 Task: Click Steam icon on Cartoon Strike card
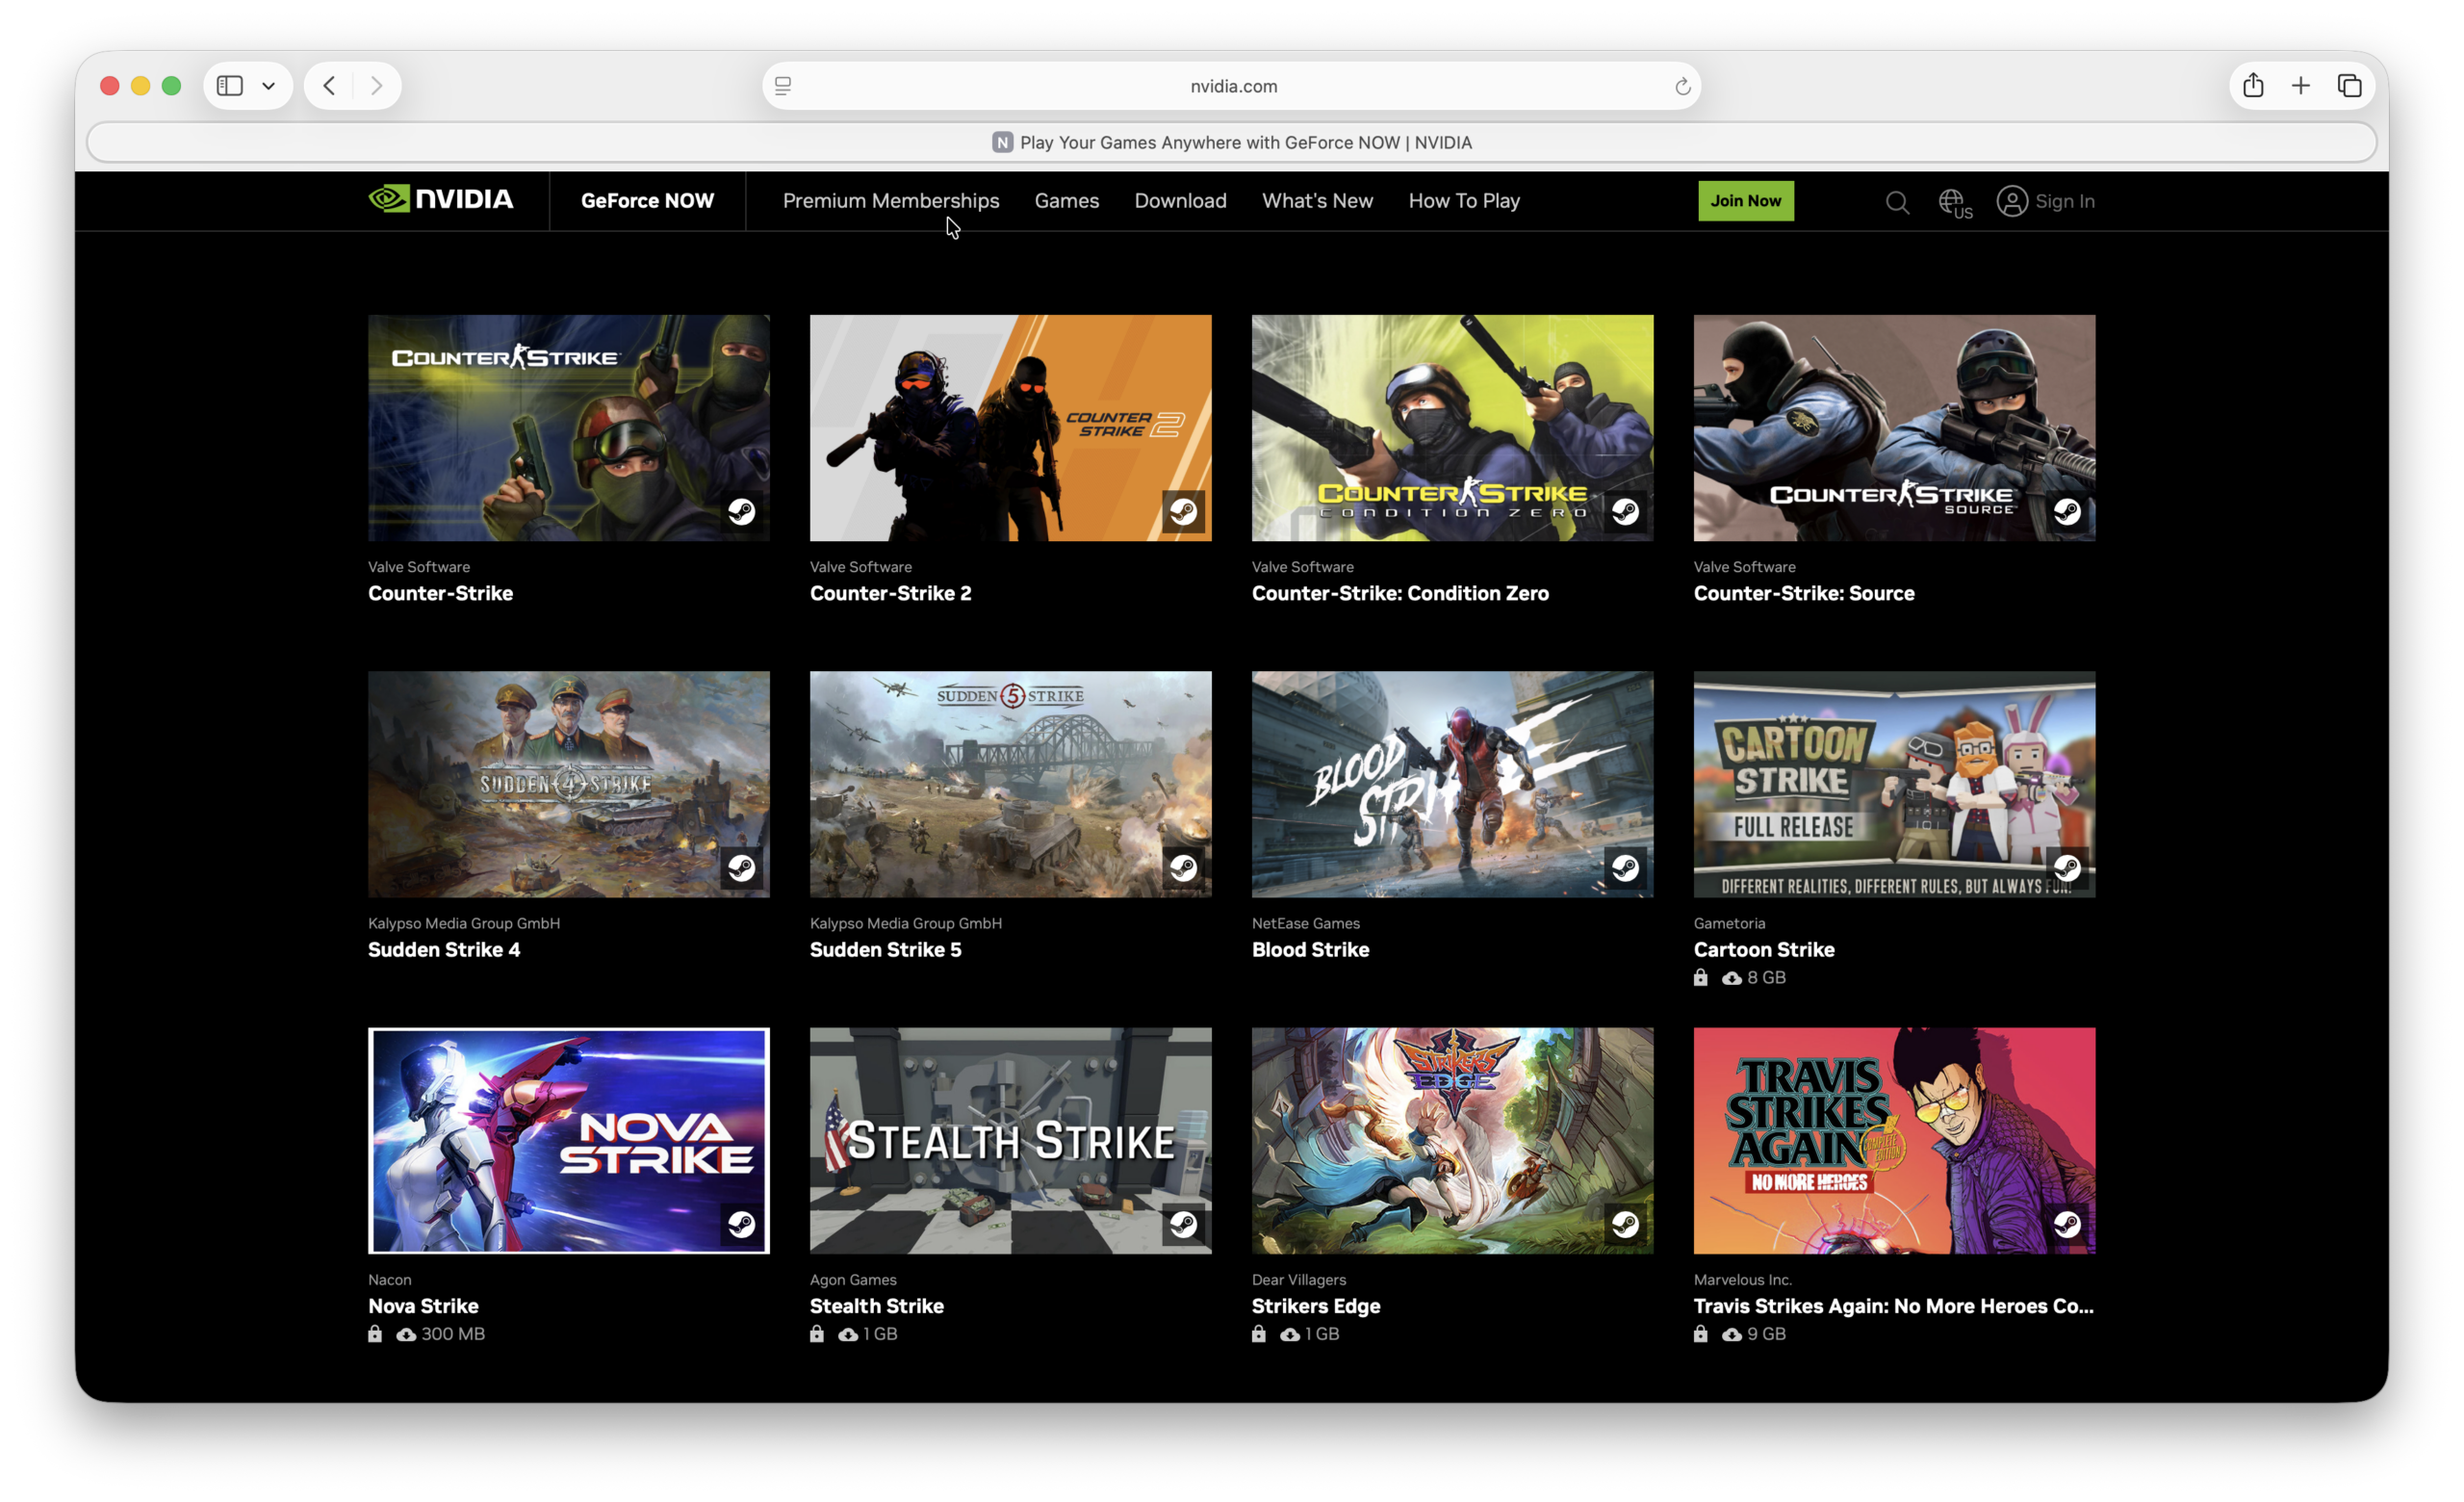[2067, 868]
